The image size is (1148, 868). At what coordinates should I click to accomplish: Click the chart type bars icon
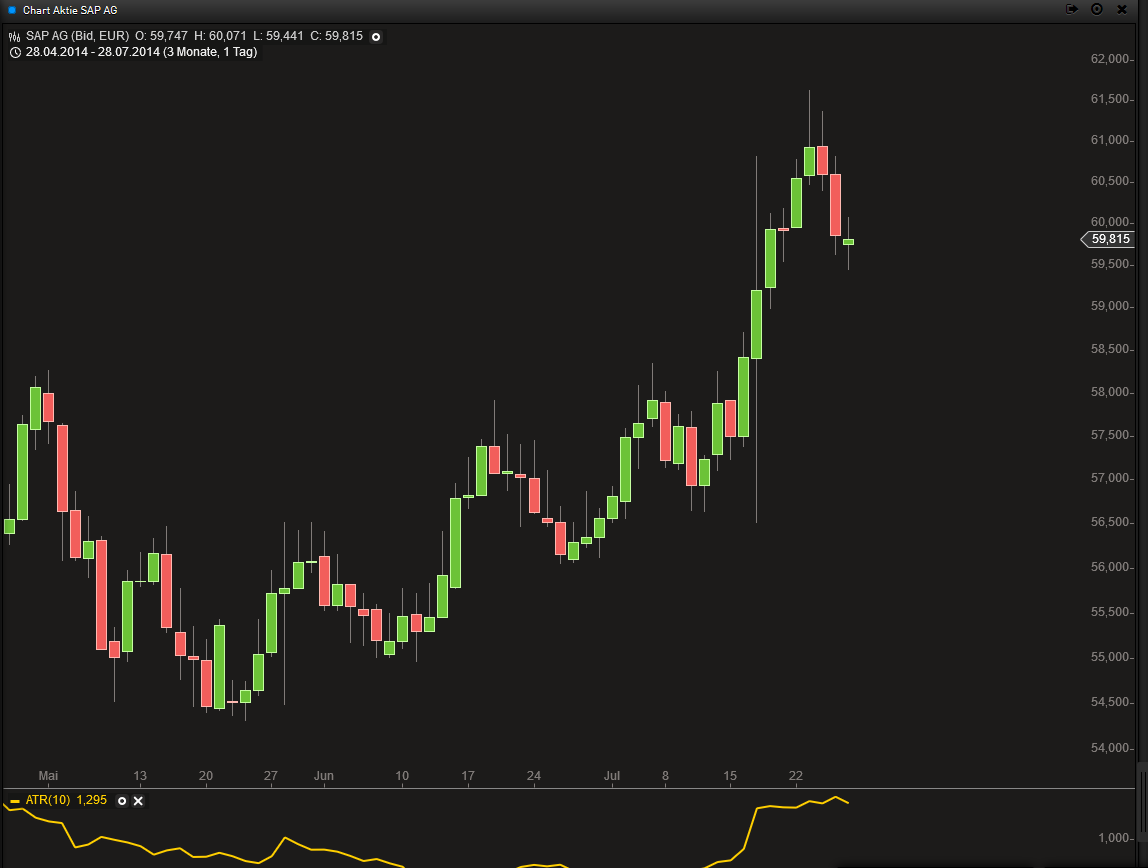[x=15, y=37]
